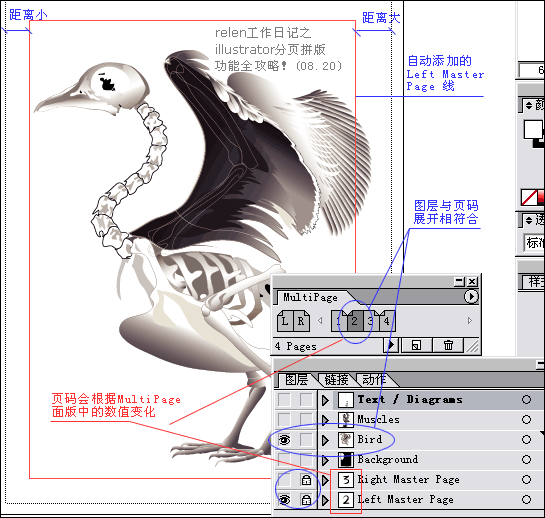This screenshot has height=518, width=545.
Task: Click the Bird layer thumbnail
Action: 346,440
